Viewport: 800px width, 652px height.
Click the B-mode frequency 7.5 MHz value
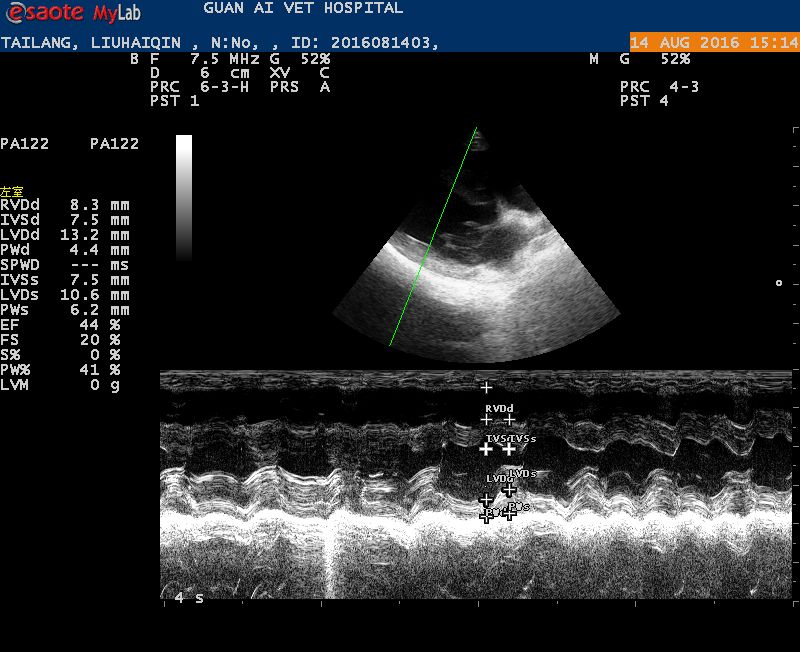[224, 59]
